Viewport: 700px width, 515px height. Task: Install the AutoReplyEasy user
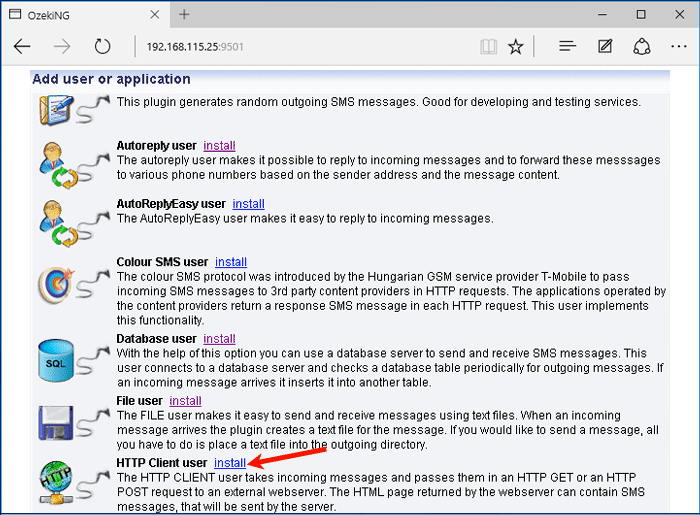[248, 204]
